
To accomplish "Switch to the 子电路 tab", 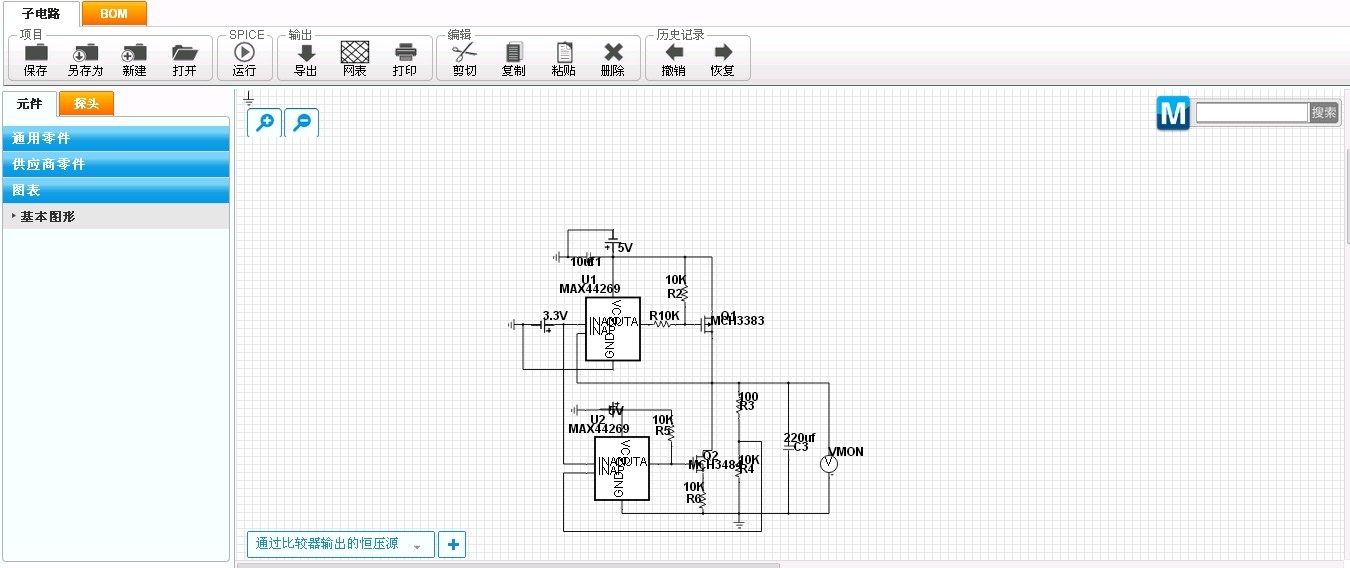I will click(x=42, y=13).
